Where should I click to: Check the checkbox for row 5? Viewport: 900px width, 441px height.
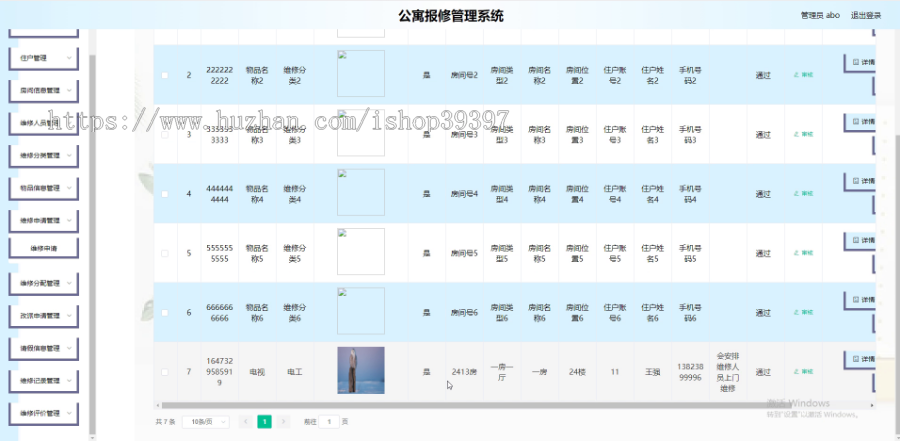(165, 253)
